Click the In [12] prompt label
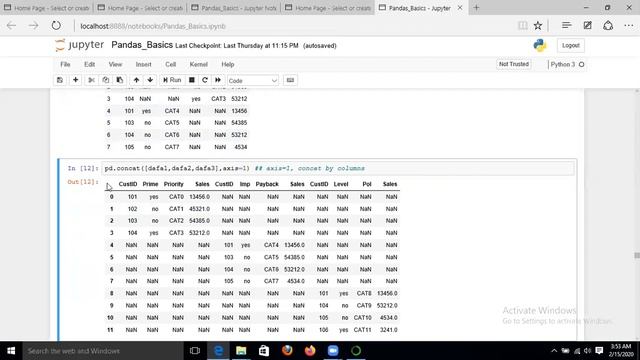 [x=83, y=168]
